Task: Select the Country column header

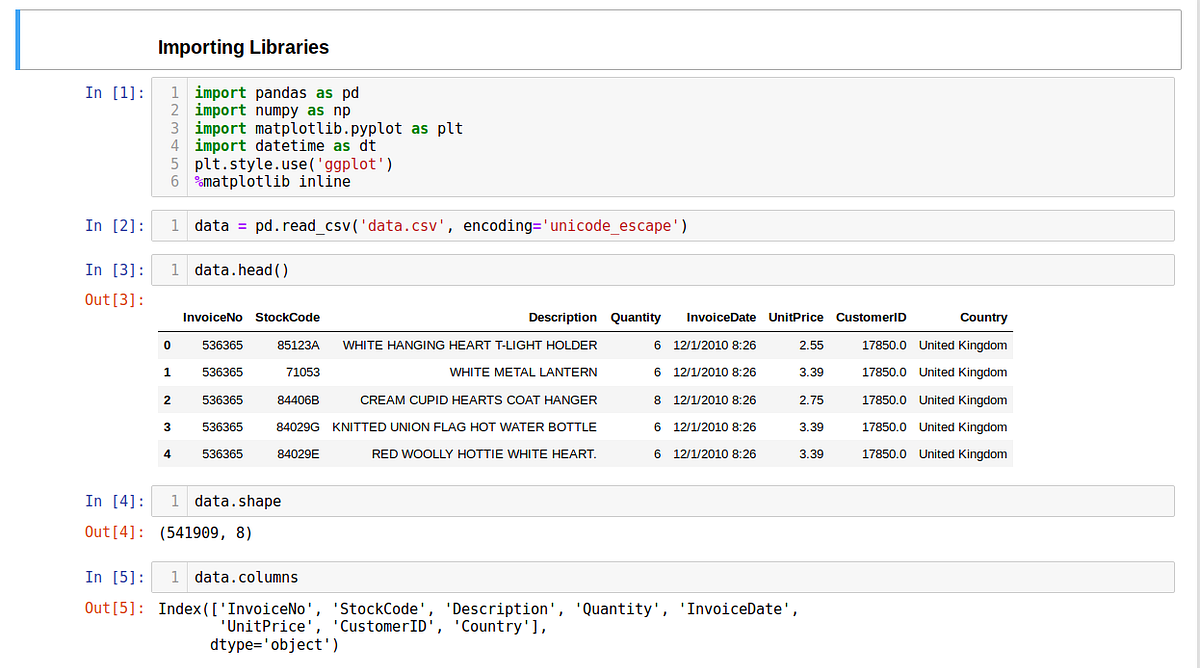Action: coord(983,317)
